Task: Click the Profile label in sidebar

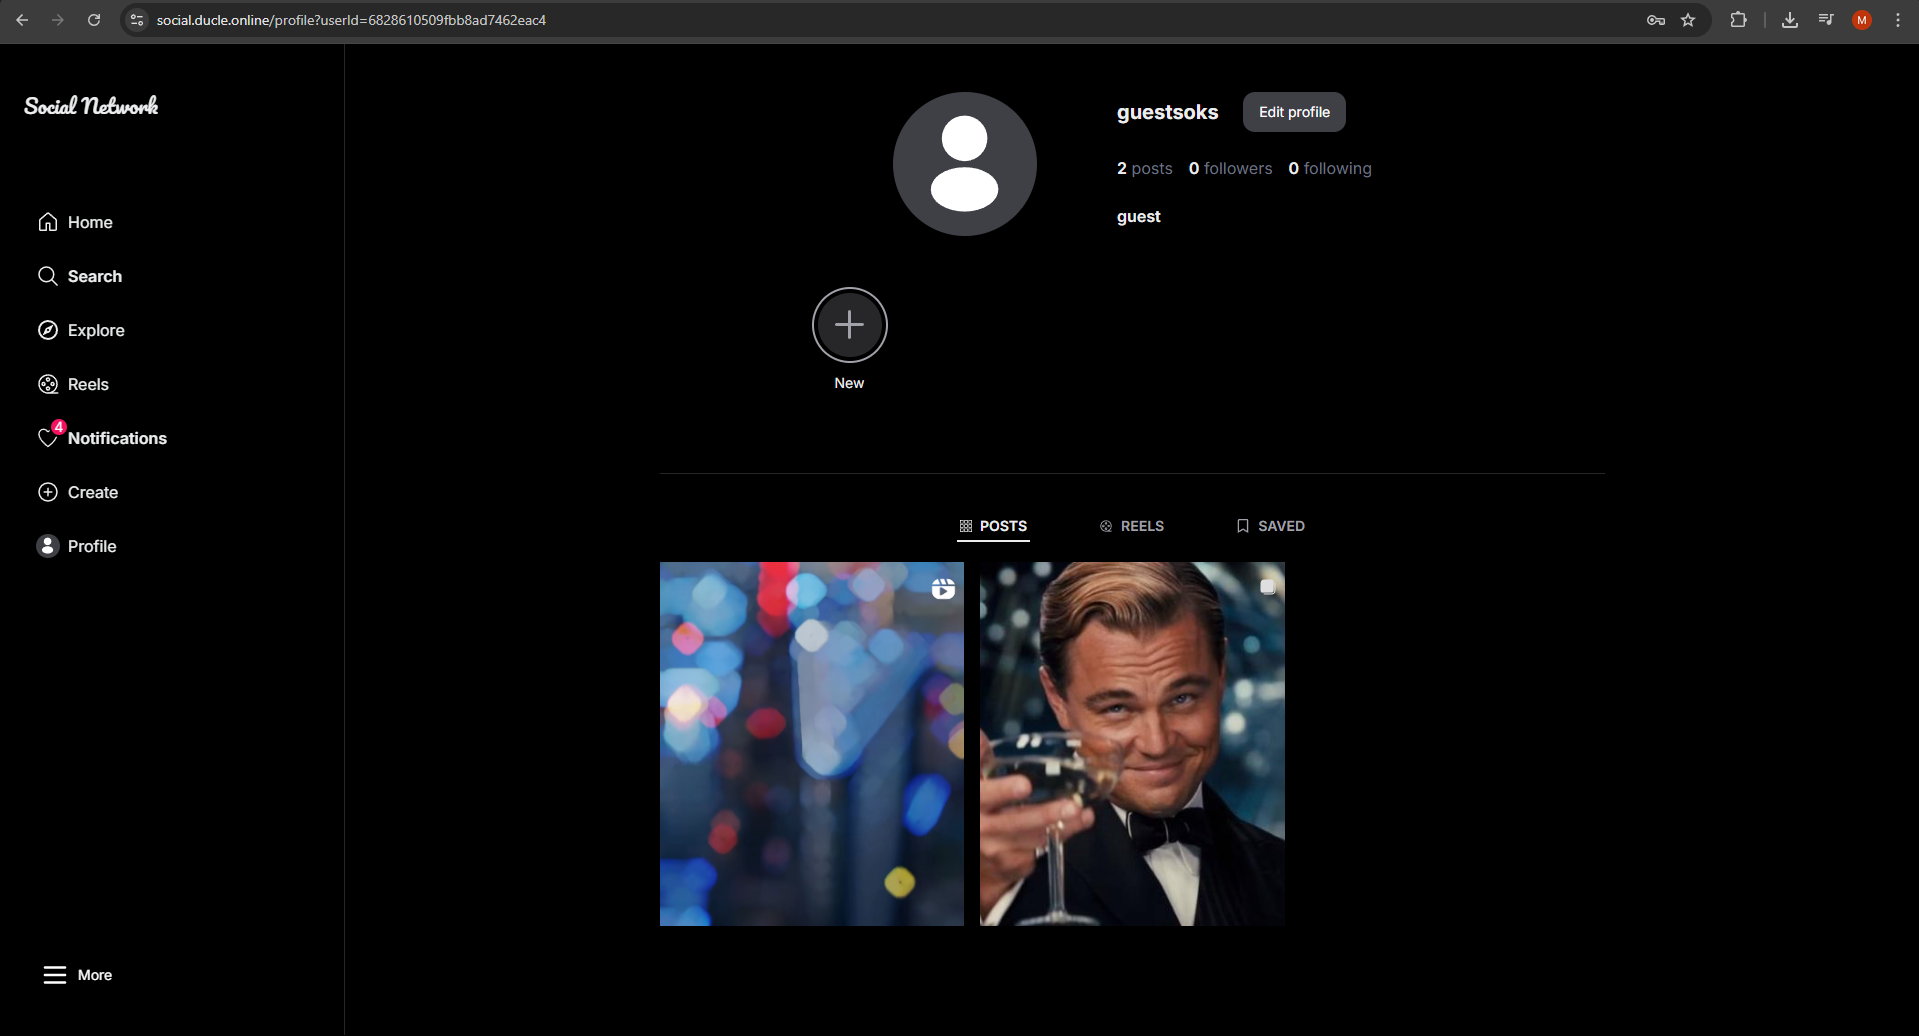Action: [x=92, y=546]
